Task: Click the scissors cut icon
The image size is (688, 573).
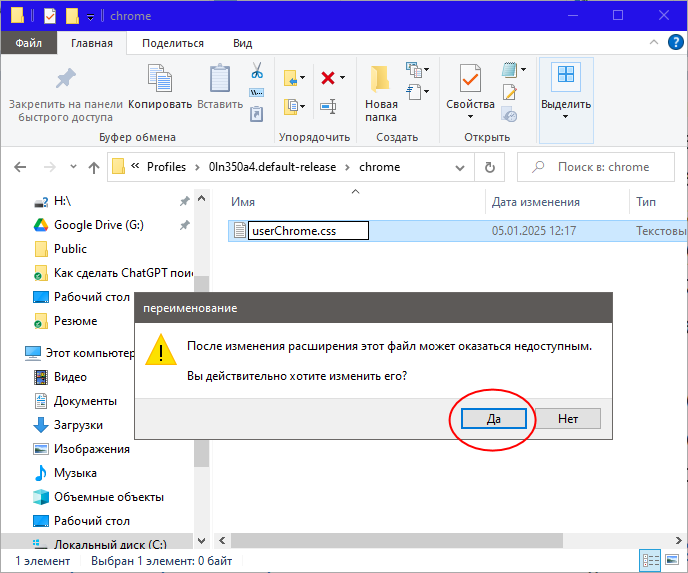Action: (x=257, y=70)
